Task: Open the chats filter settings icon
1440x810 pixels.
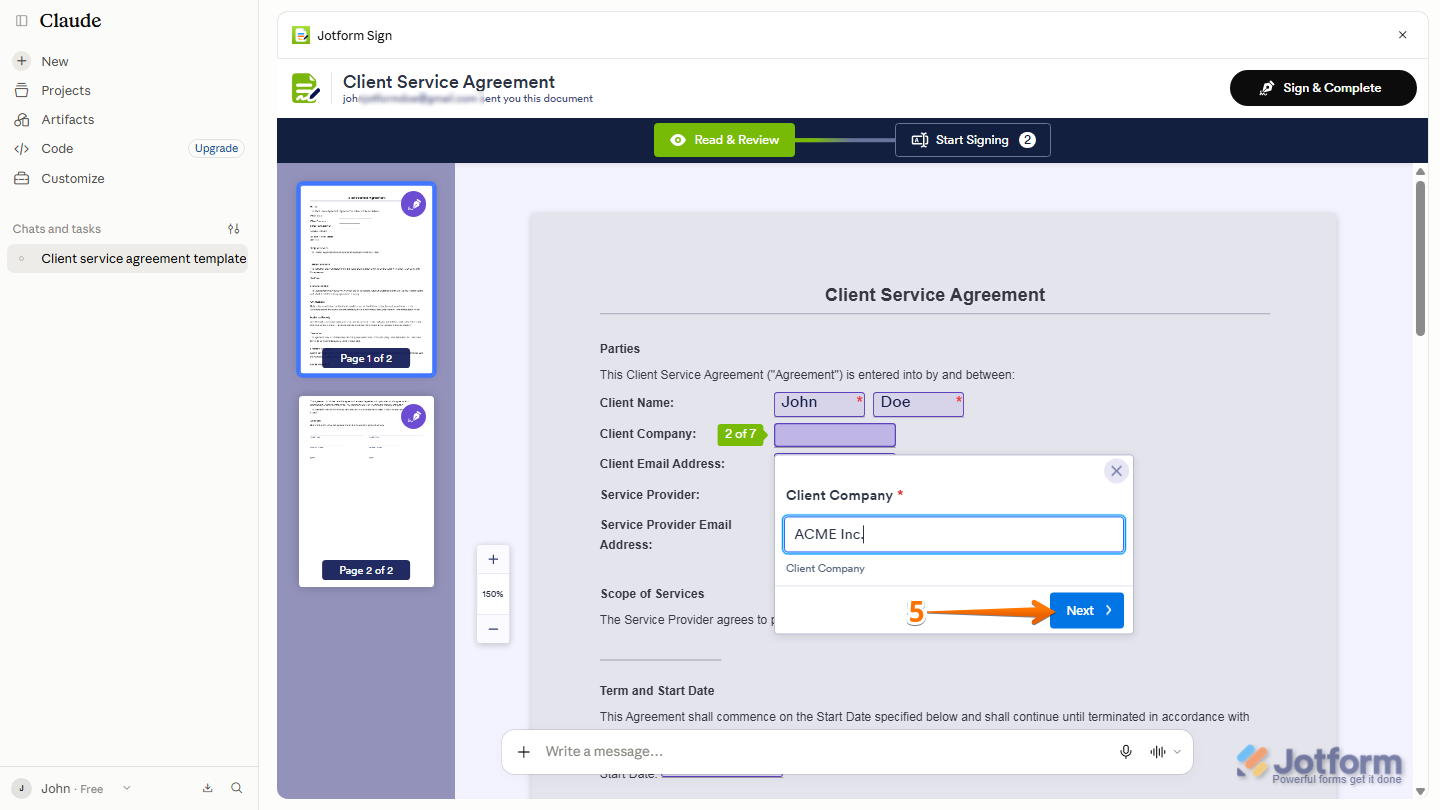Action: tap(234, 229)
